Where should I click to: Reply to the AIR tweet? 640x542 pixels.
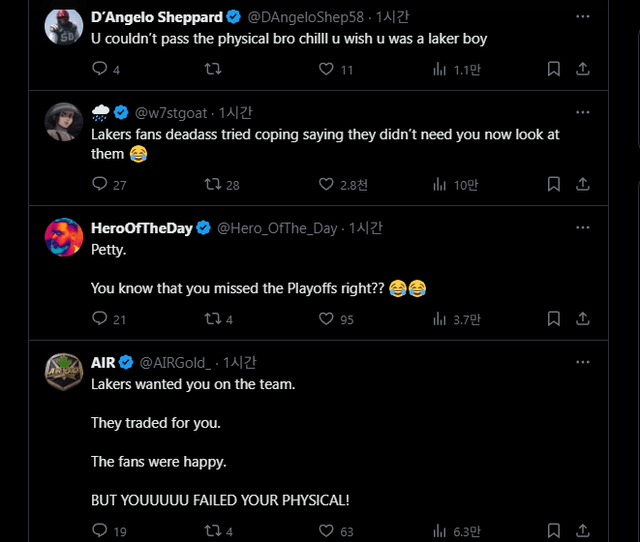pos(99,531)
